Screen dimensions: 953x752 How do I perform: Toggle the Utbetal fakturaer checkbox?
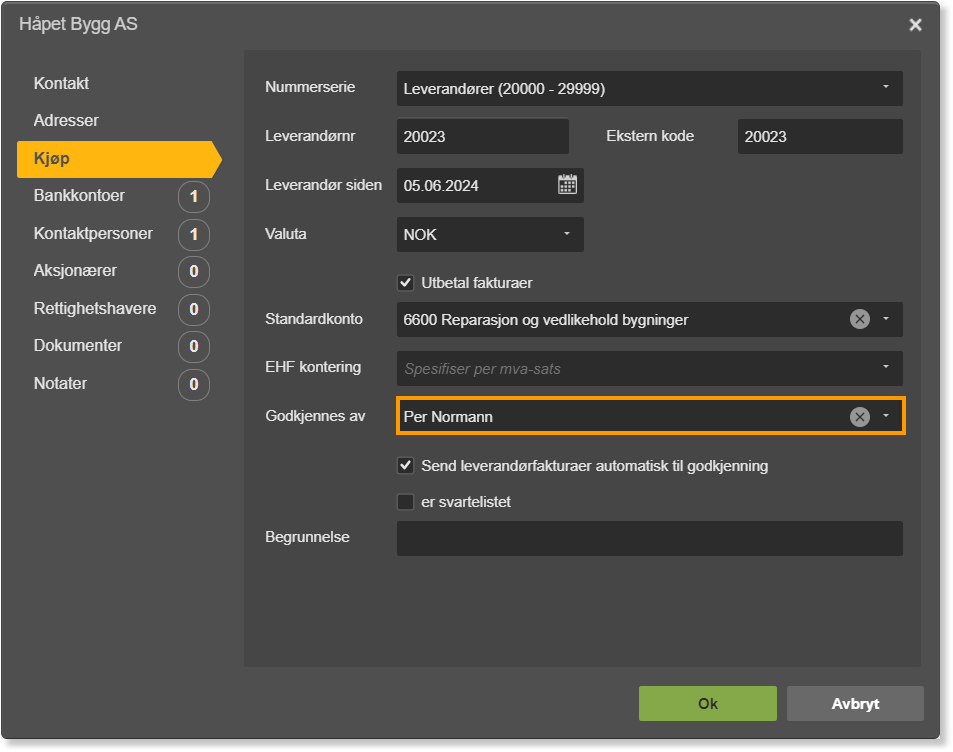tap(405, 283)
